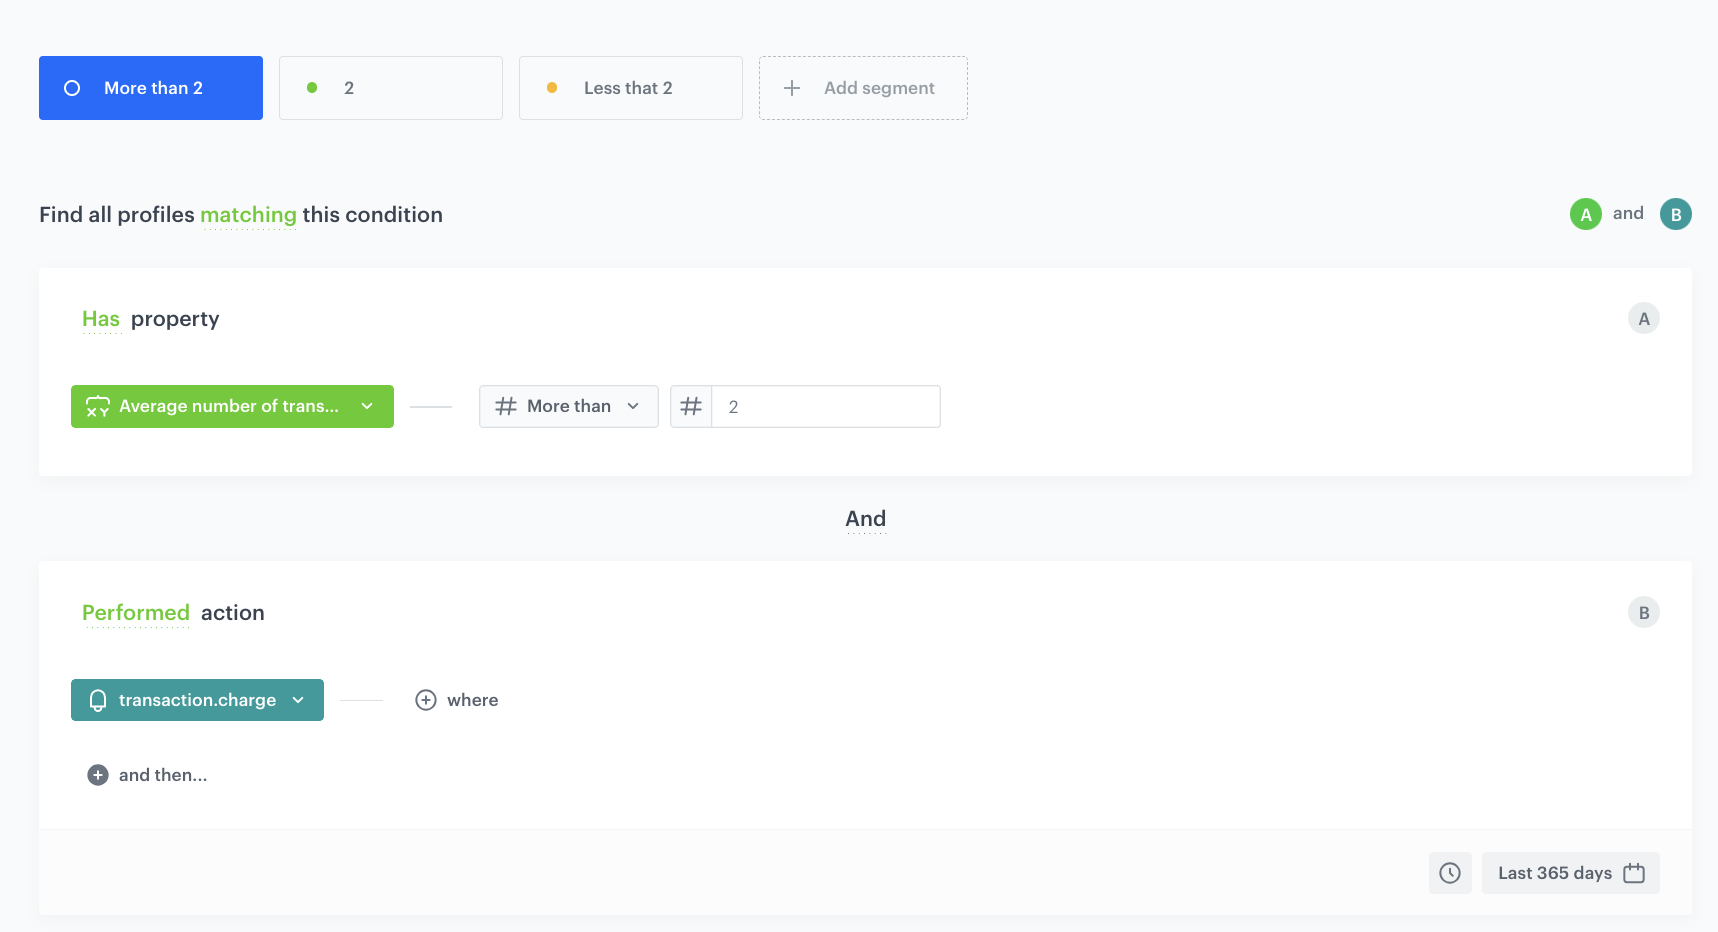Toggle the 'Has' property keyword
1718x932 pixels.
[x=101, y=319]
